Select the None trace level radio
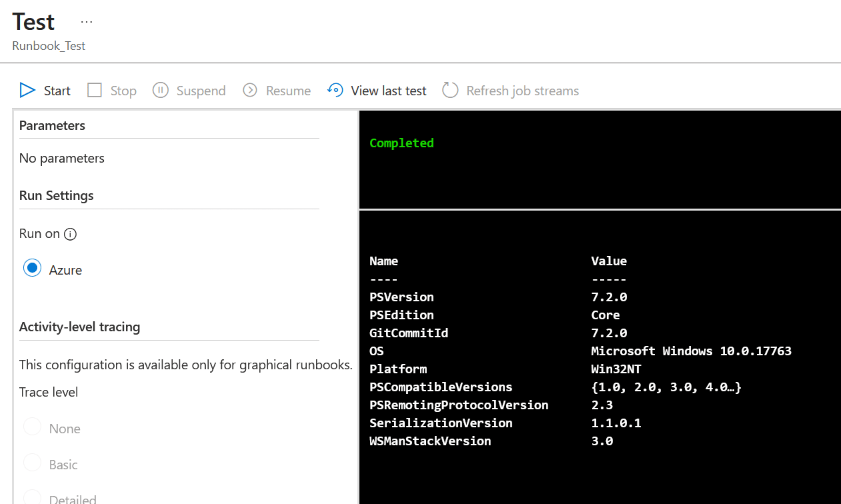 tap(32, 427)
